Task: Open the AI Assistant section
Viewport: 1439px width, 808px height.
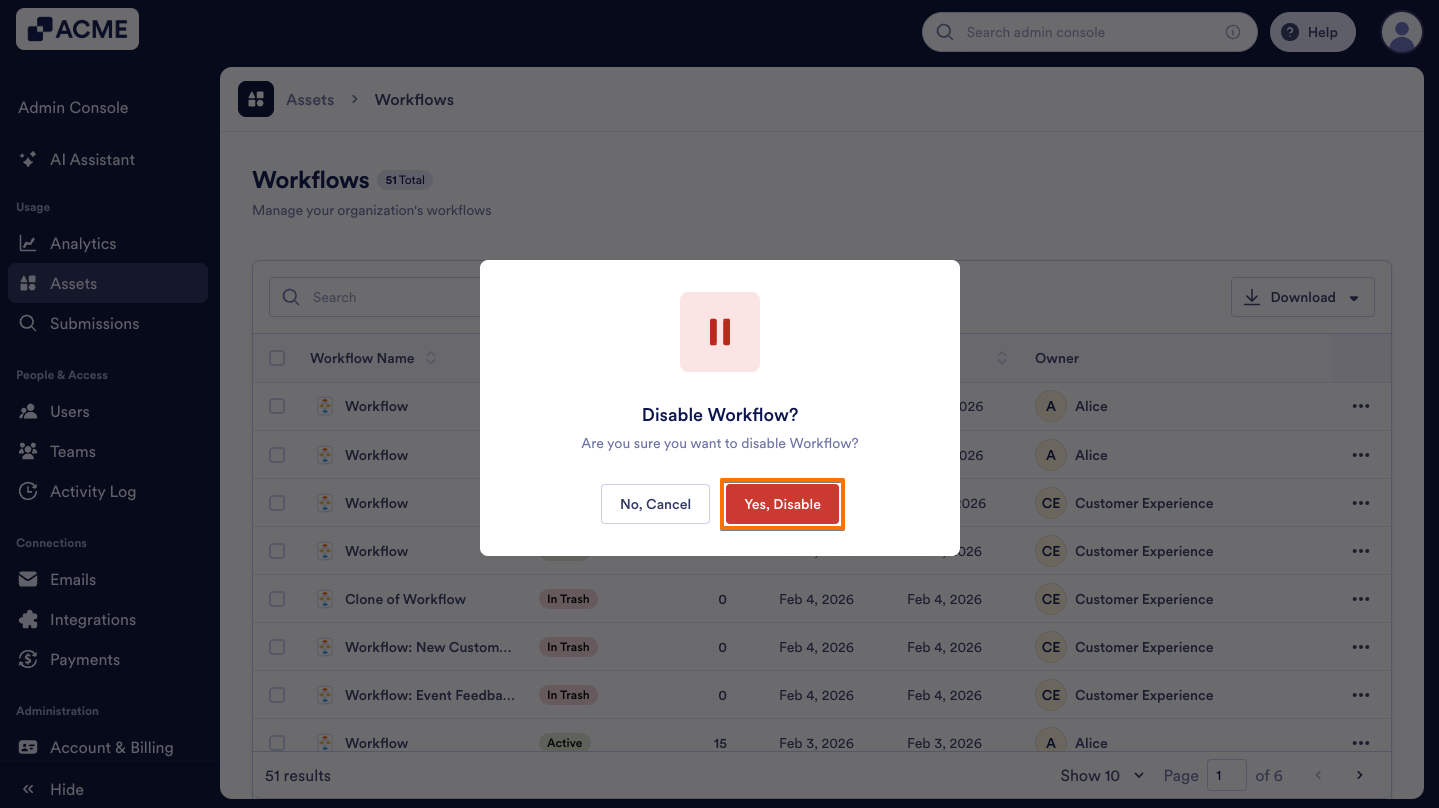Action: pyautogui.click(x=93, y=159)
